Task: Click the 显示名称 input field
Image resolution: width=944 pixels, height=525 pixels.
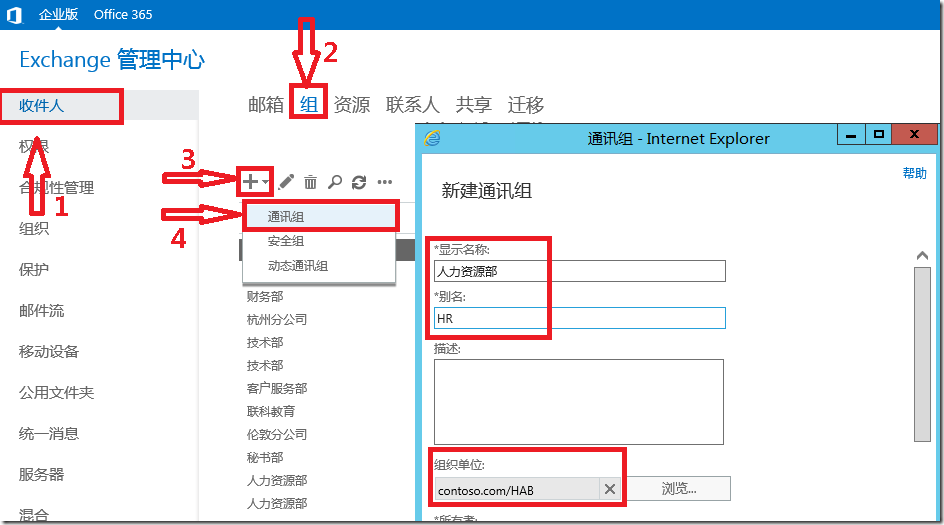Action: tap(580, 271)
